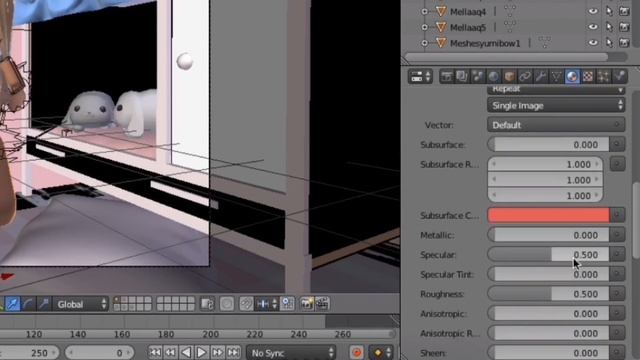This screenshot has width=640, height=360.
Task: Open the Single Image dropdown
Action: (556, 106)
